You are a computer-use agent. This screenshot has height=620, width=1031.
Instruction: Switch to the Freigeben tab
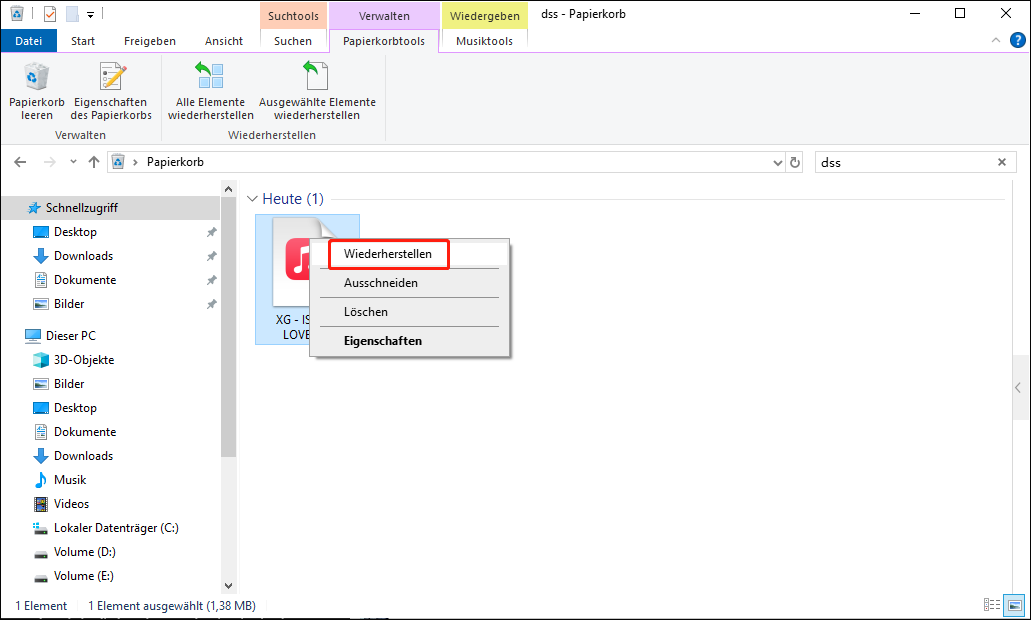tap(150, 41)
